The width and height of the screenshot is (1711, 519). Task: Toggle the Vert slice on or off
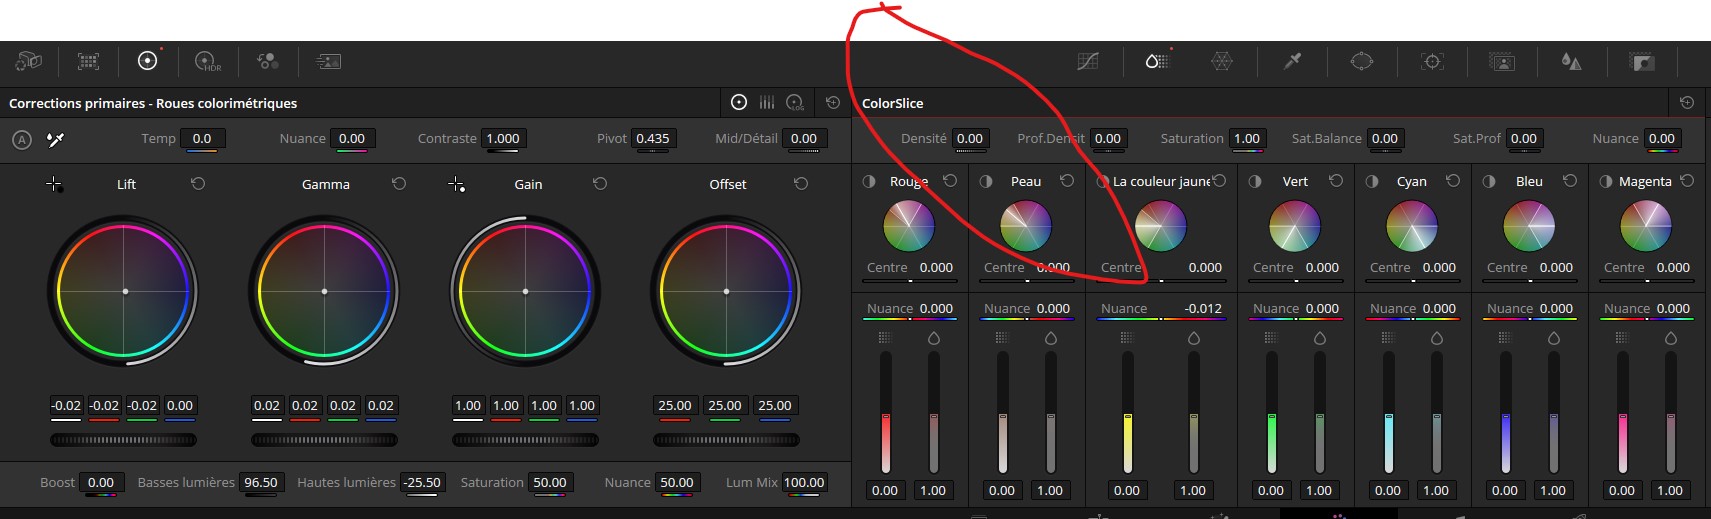pyautogui.click(x=1255, y=181)
